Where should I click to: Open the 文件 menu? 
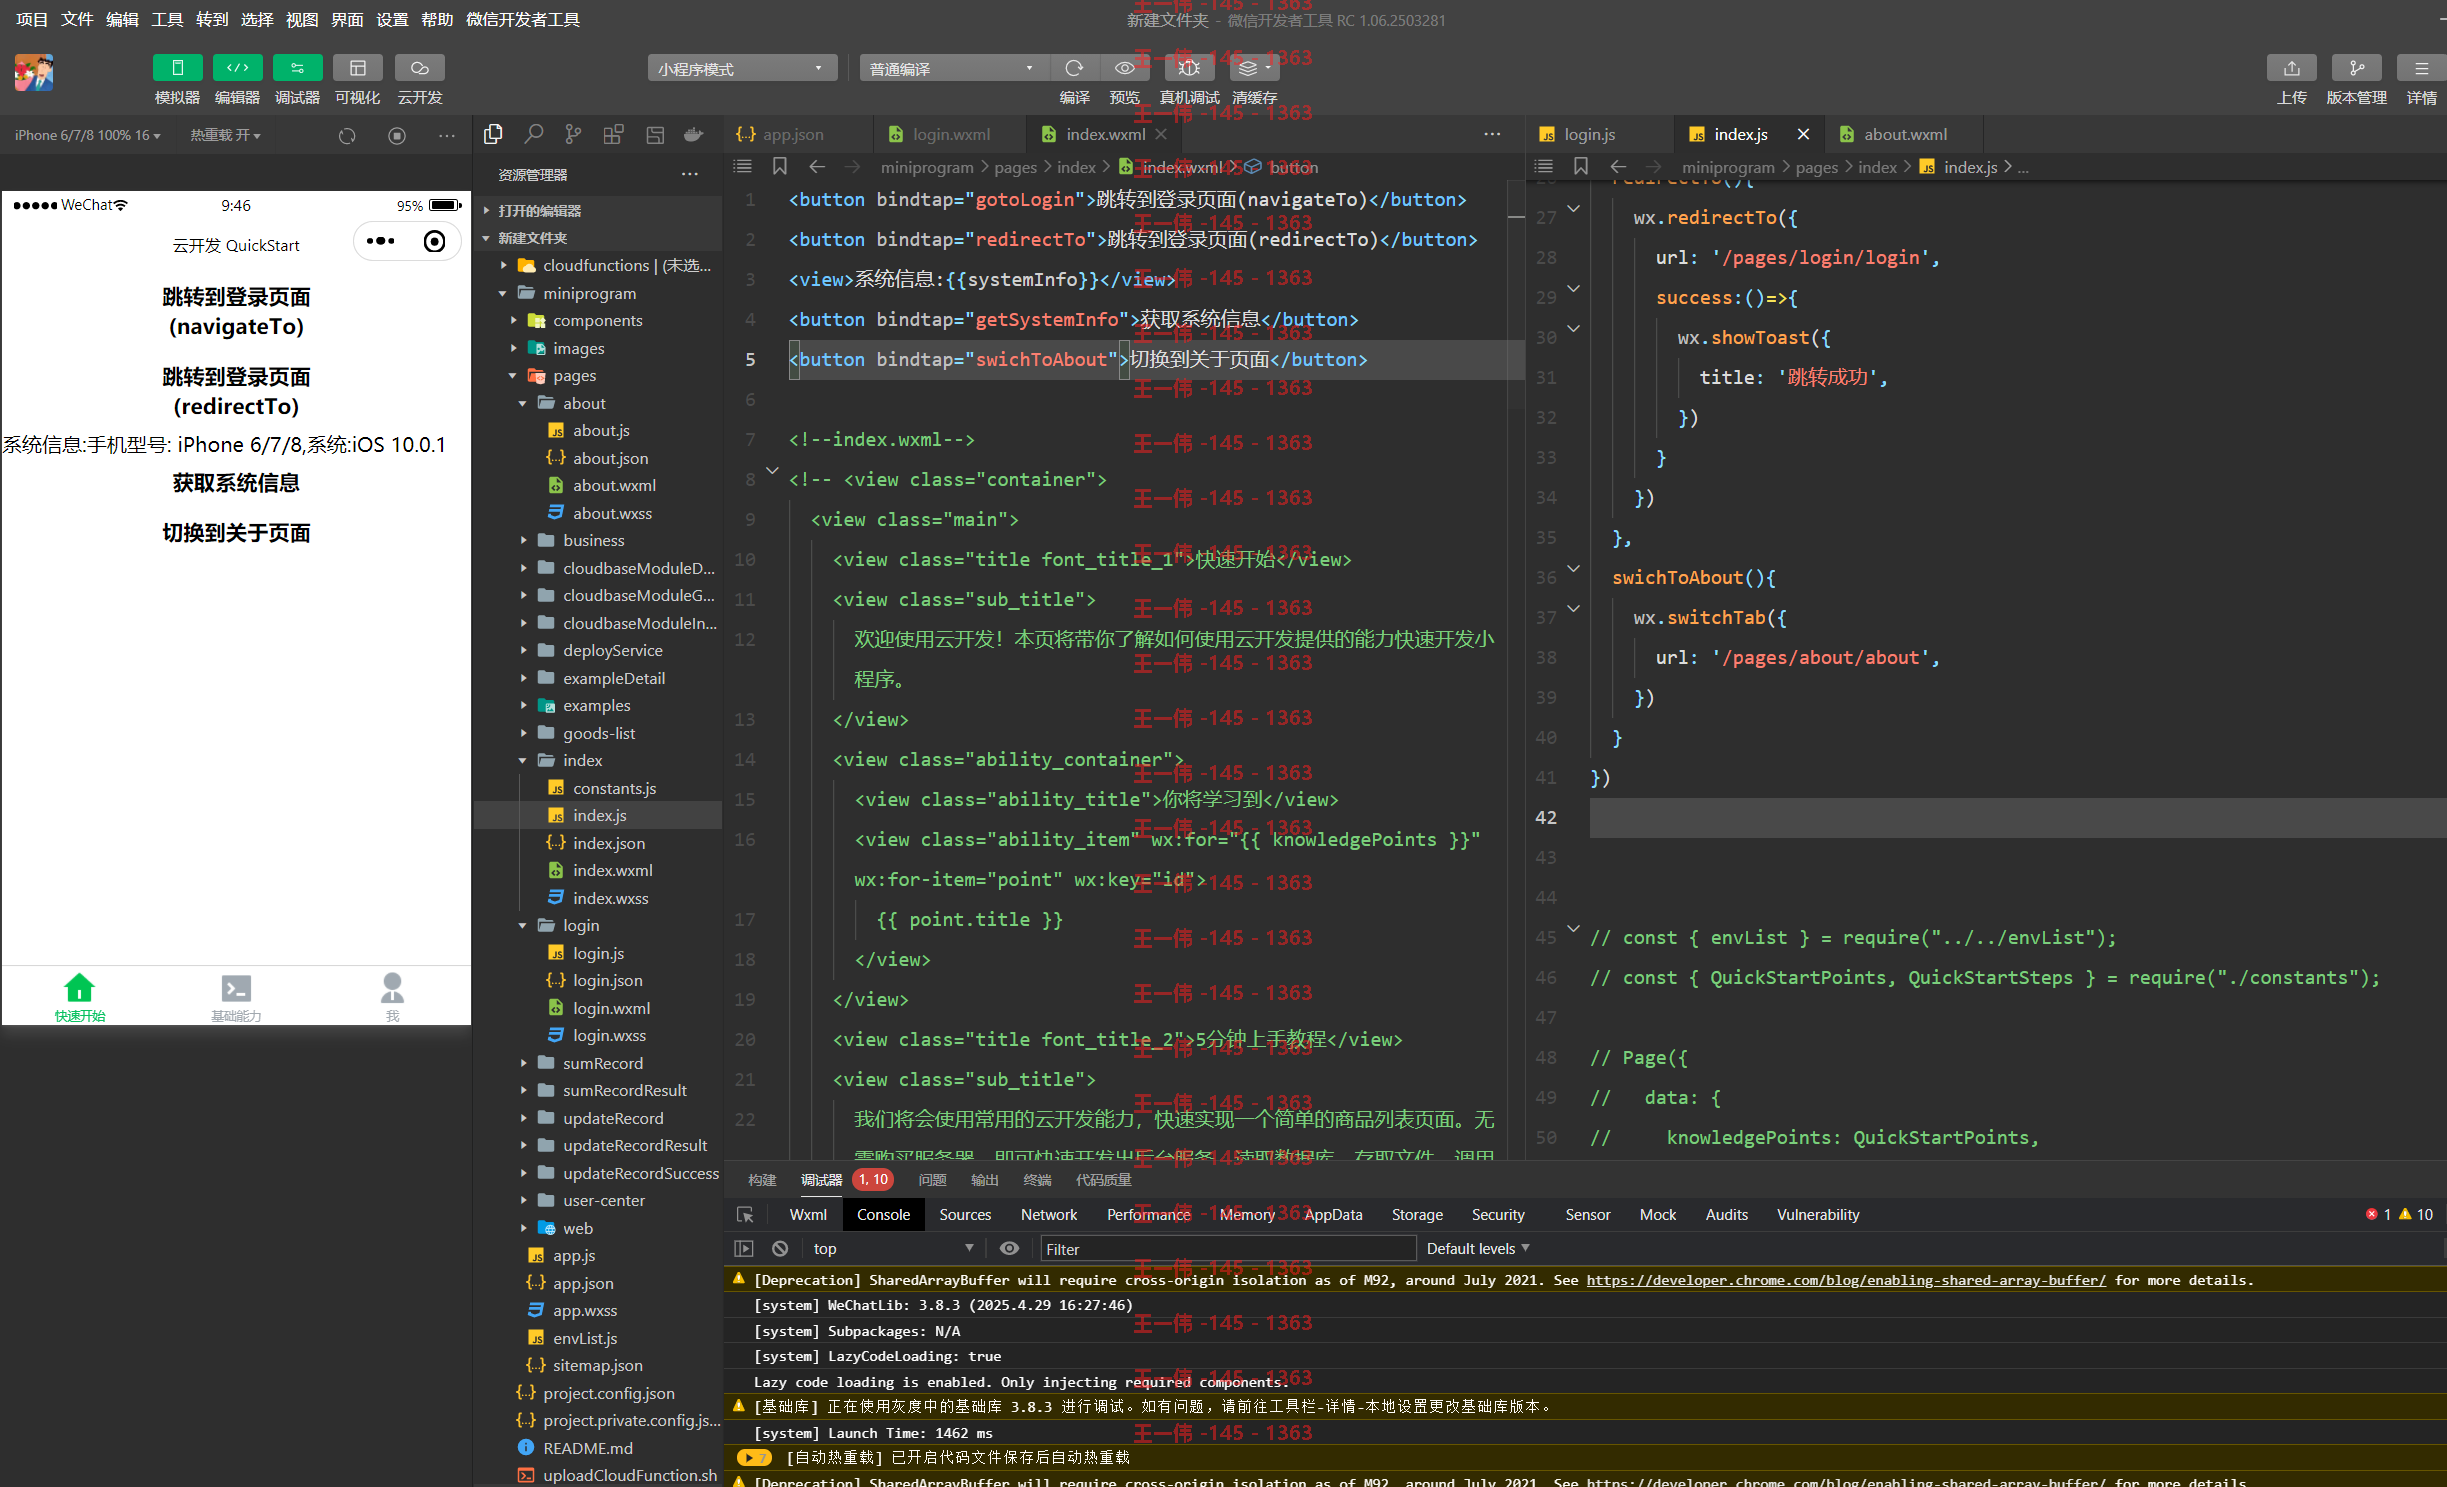(x=77, y=19)
